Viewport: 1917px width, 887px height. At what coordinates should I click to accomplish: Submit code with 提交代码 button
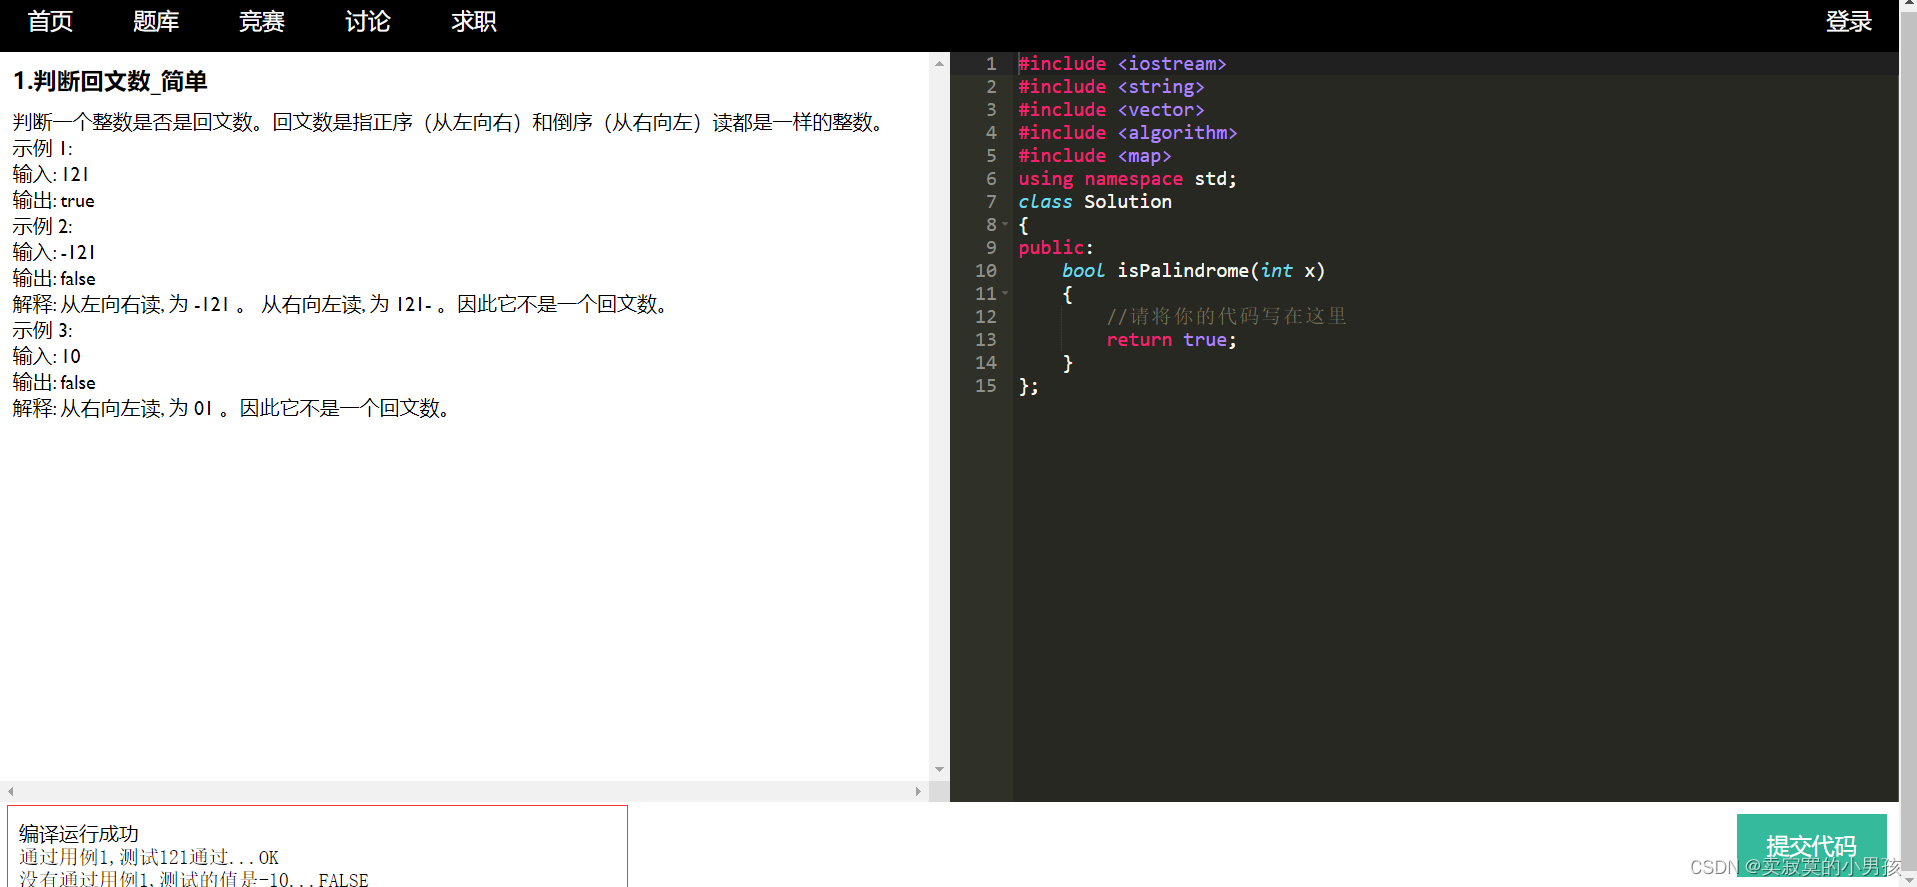point(1811,846)
